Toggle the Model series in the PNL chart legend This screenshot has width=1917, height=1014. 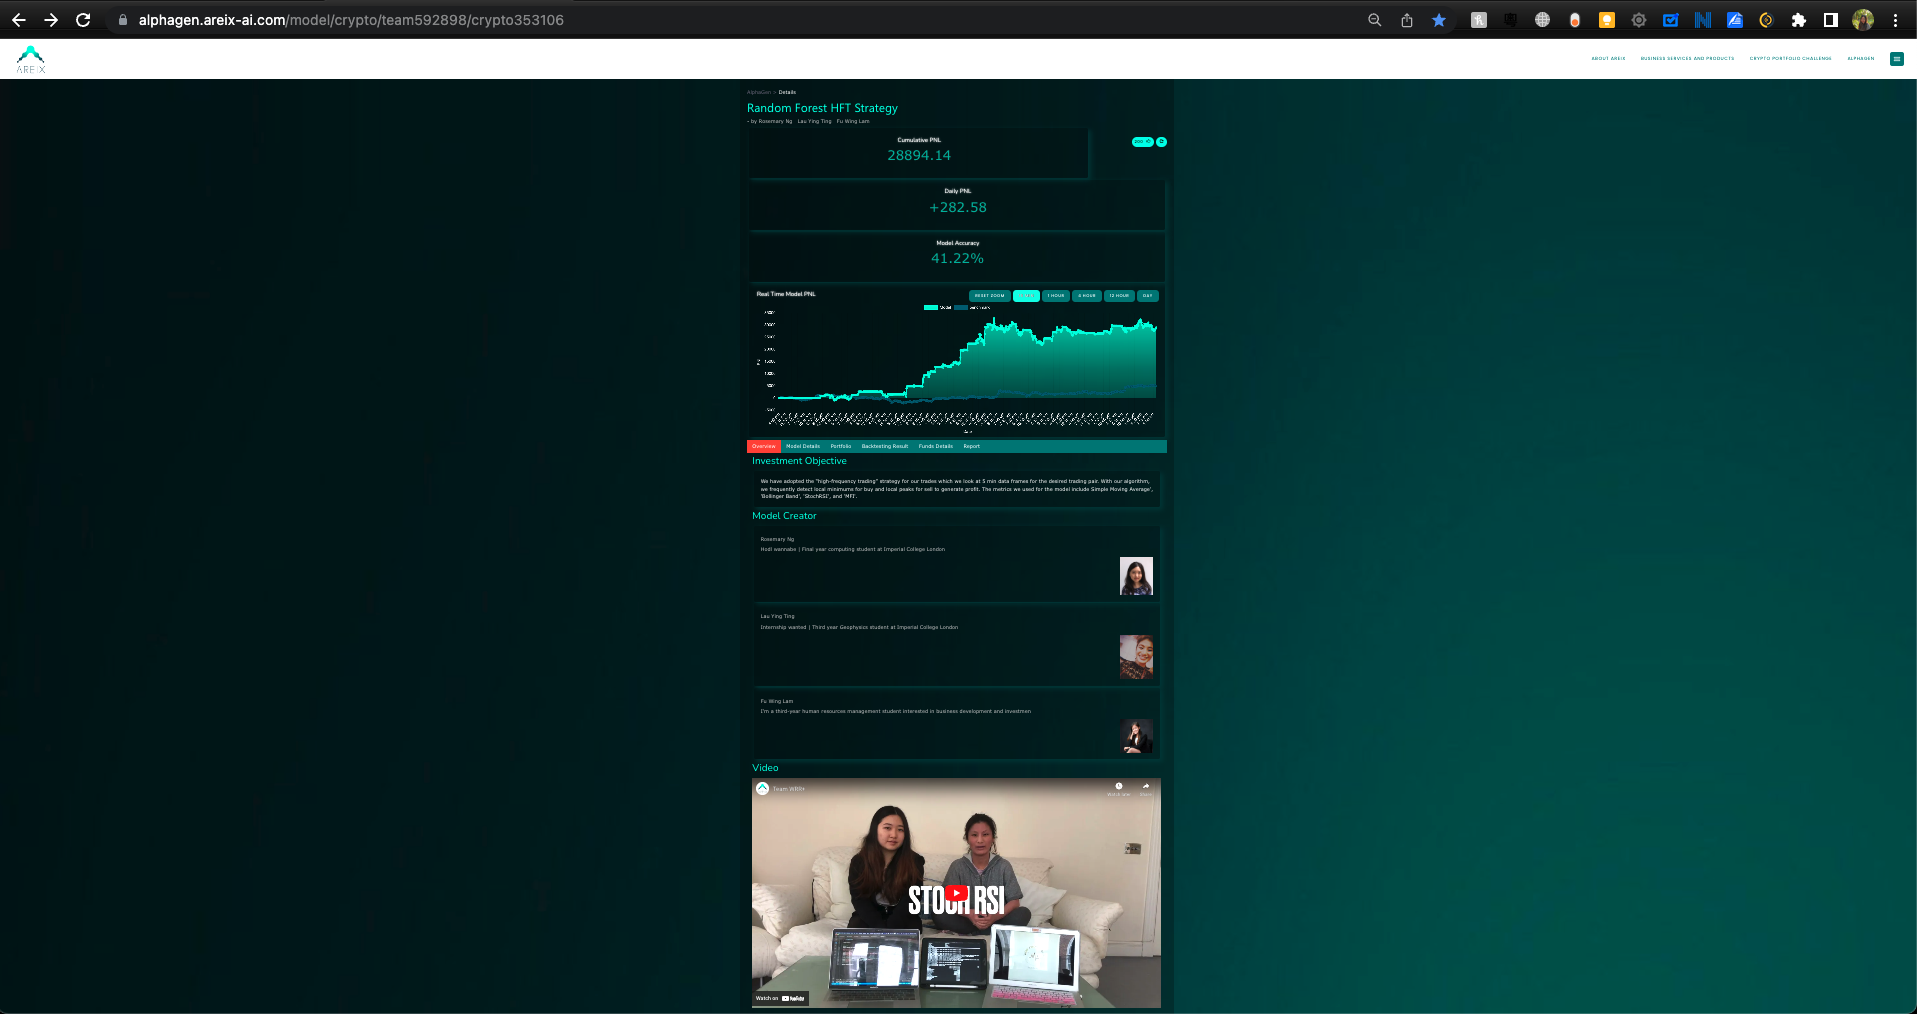coord(937,307)
